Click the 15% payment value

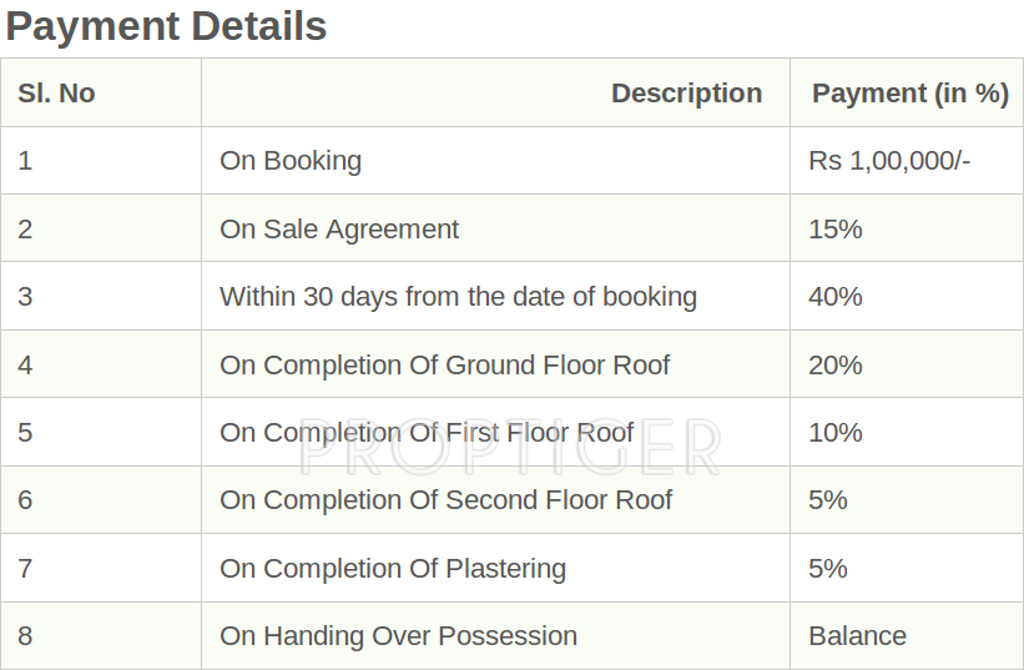835,229
